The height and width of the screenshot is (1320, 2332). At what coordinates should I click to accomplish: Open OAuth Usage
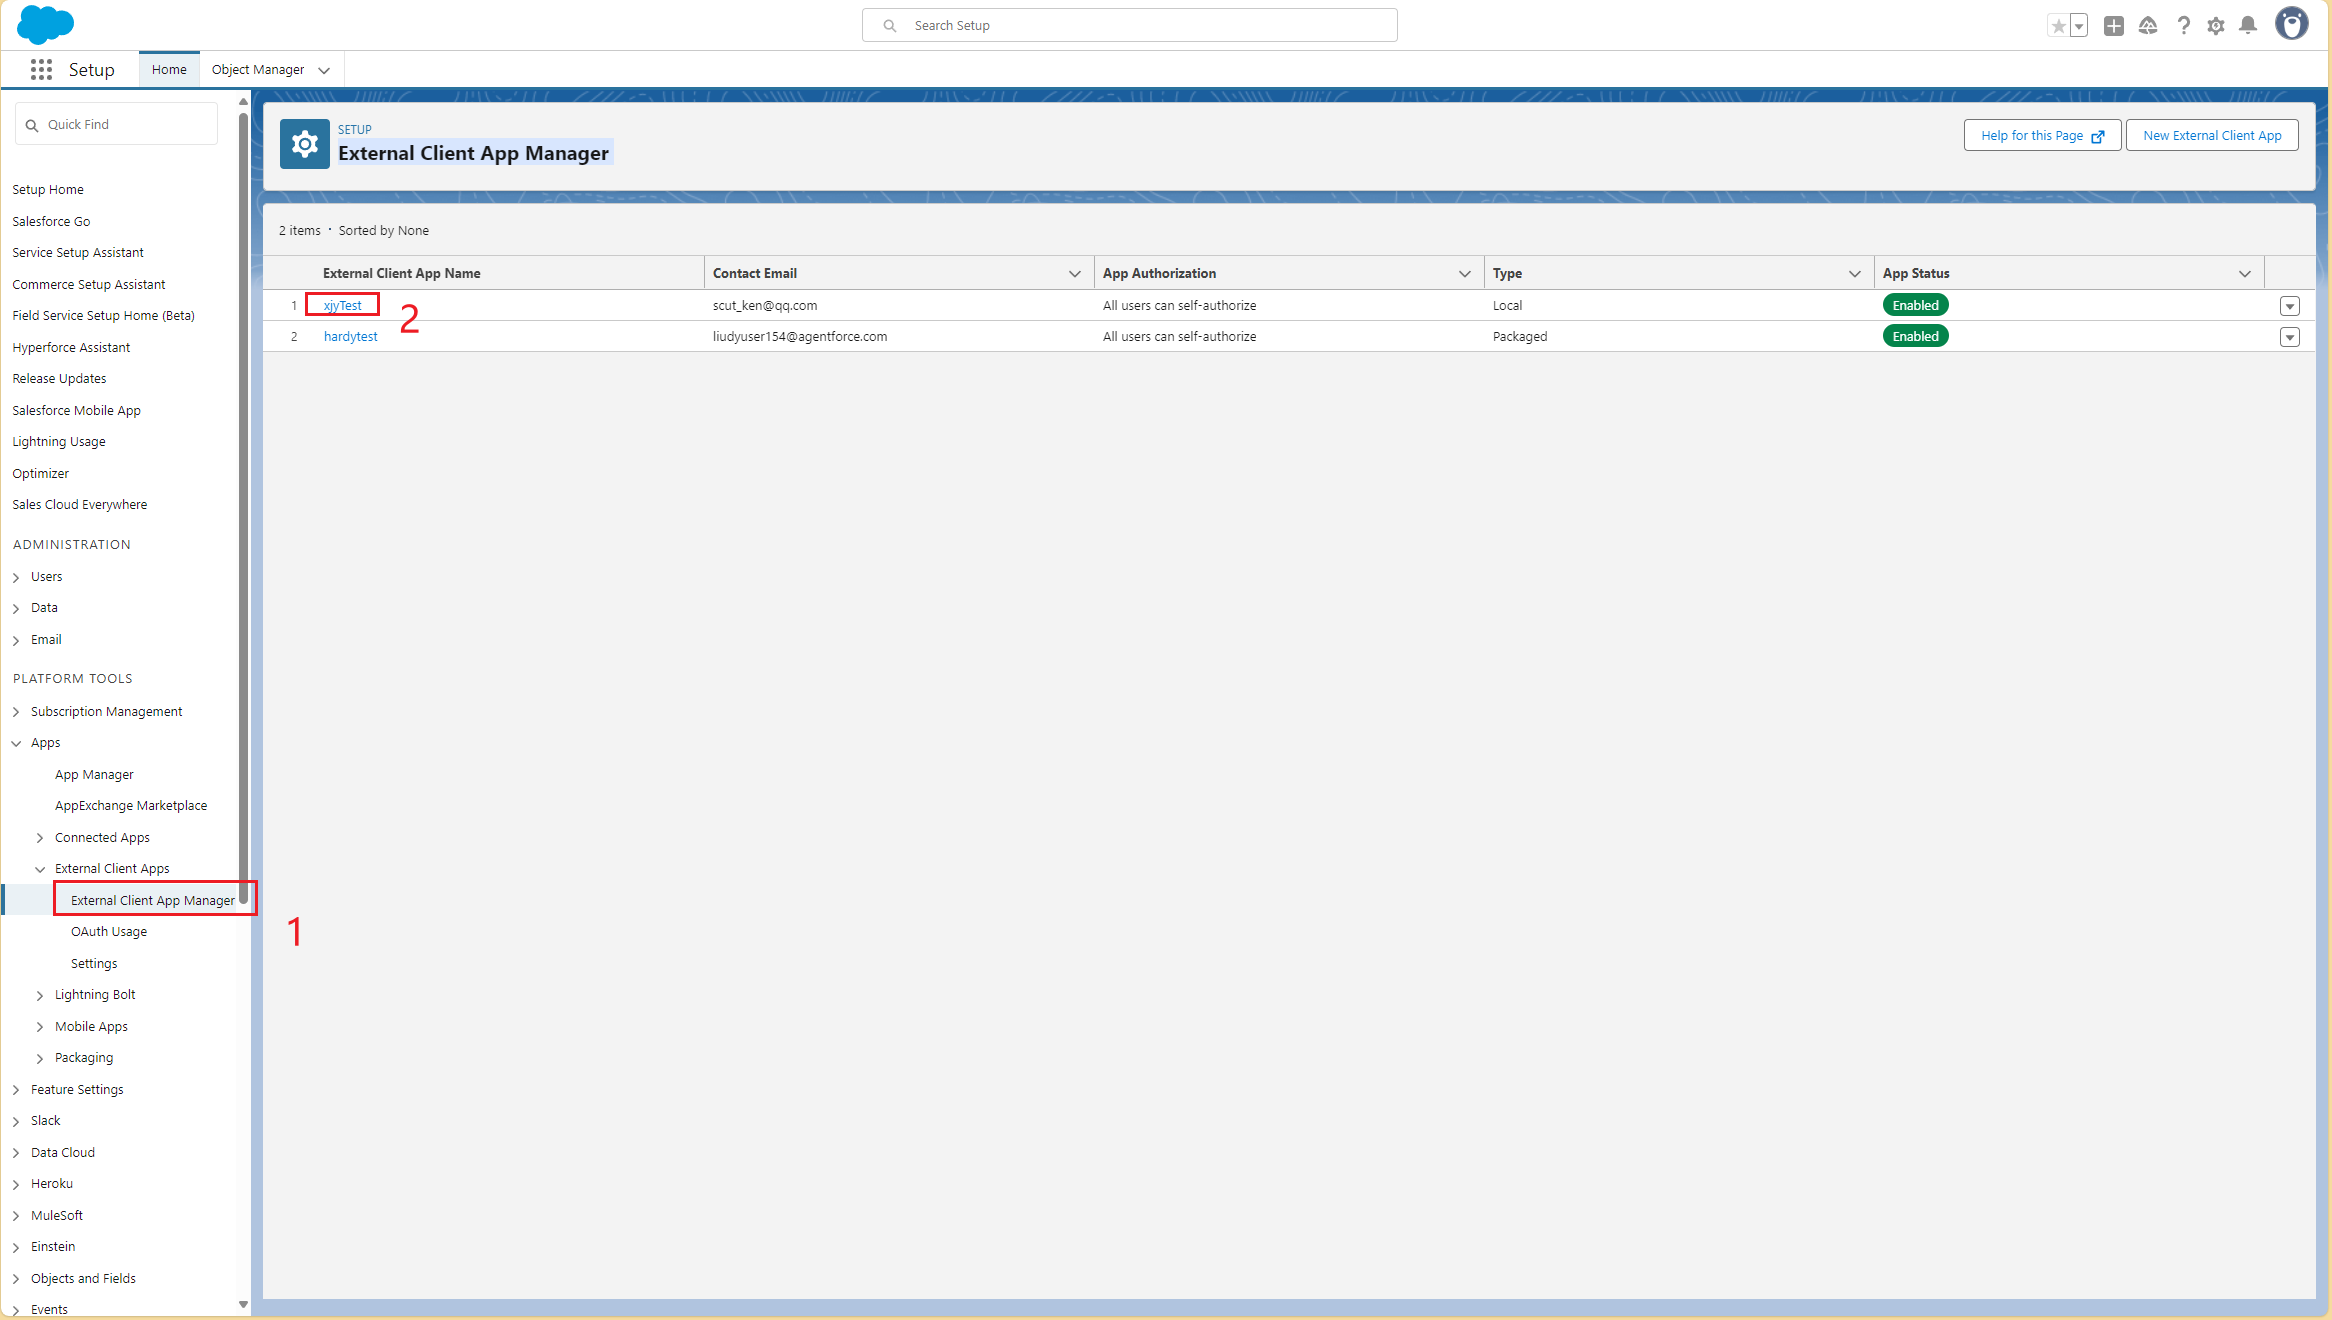tap(109, 931)
